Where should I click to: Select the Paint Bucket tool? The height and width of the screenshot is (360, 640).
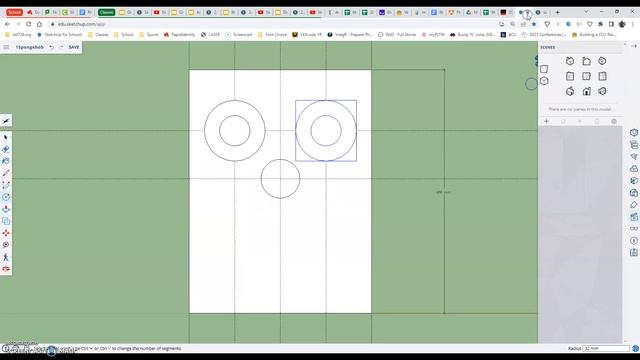6,161
